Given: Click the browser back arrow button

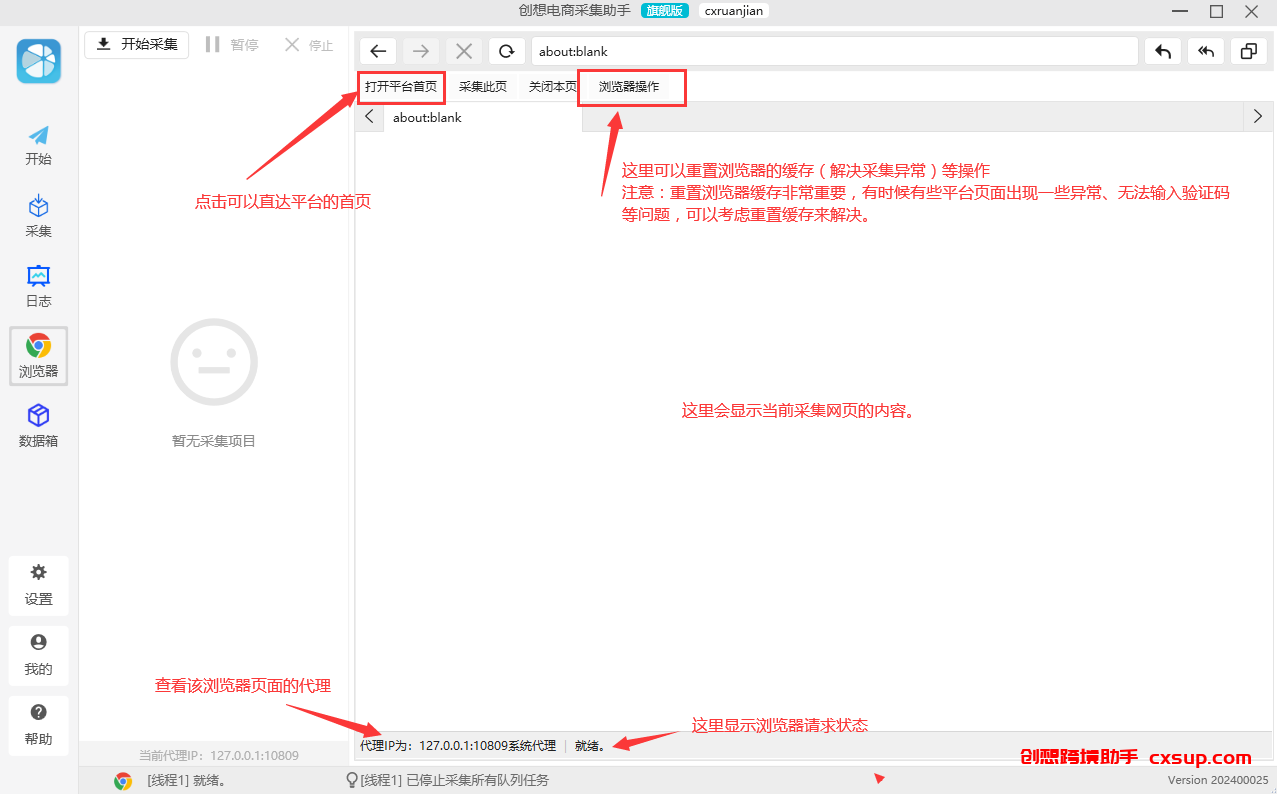Looking at the screenshot, I should [x=378, y=51].
